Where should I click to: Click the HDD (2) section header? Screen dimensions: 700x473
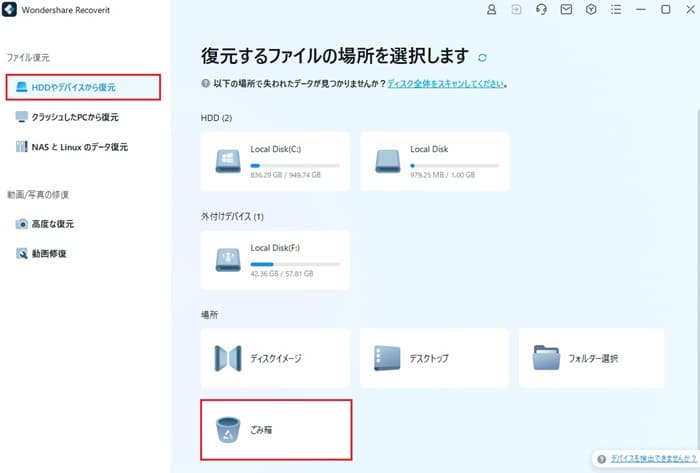217,118
